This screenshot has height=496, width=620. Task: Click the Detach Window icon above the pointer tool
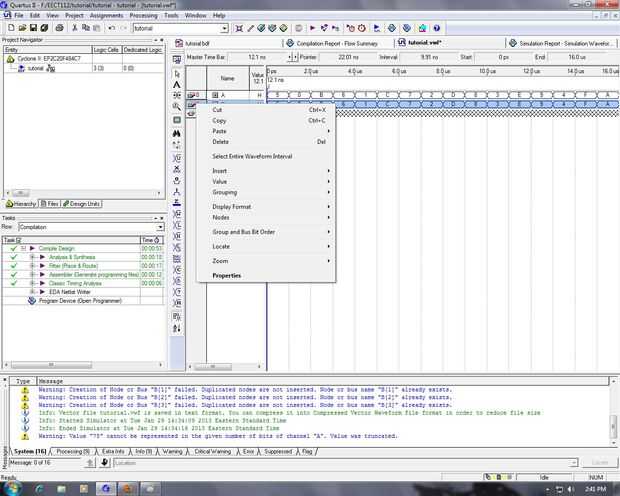[x=177, y=60]
